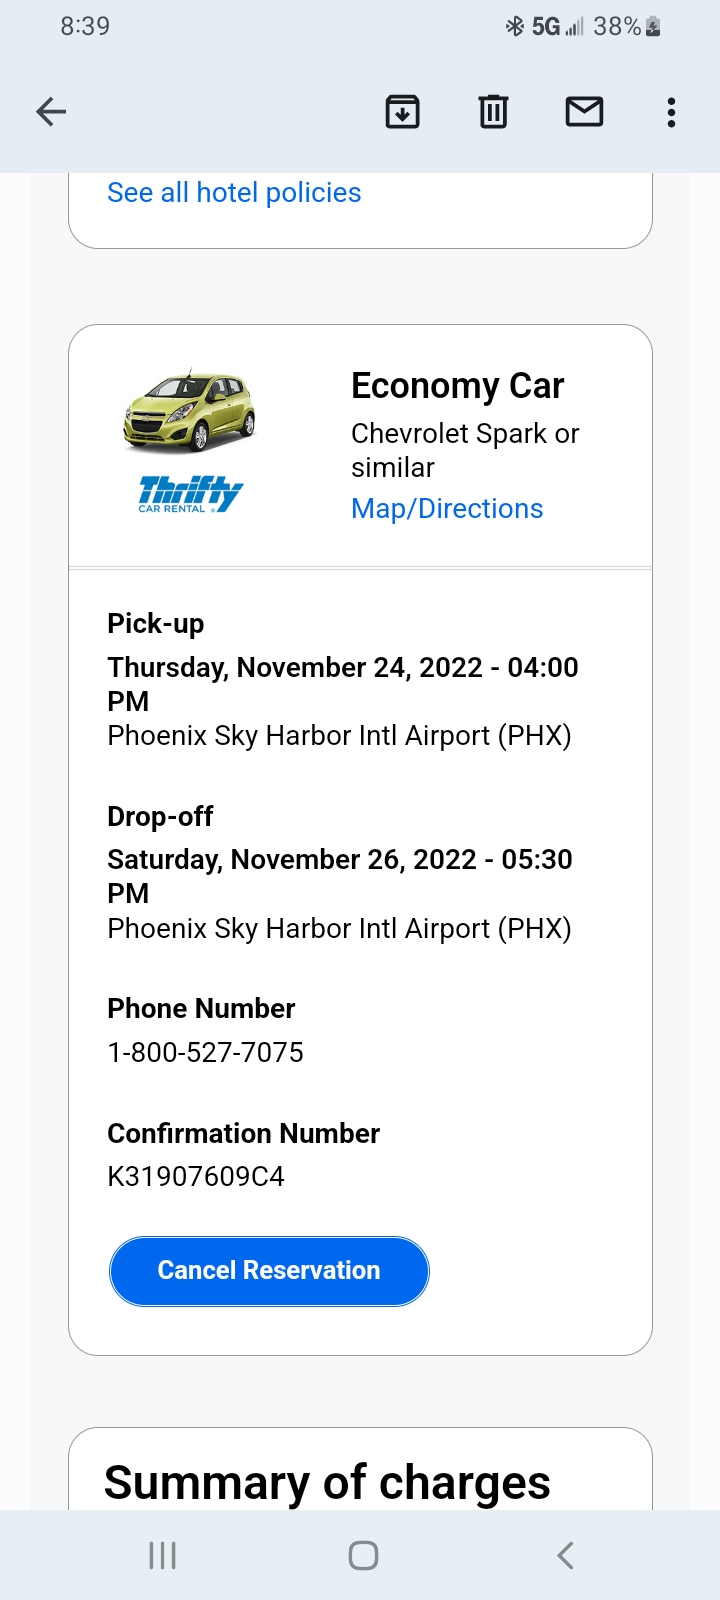
Task: Archive this email
Action: click(402, 112)
